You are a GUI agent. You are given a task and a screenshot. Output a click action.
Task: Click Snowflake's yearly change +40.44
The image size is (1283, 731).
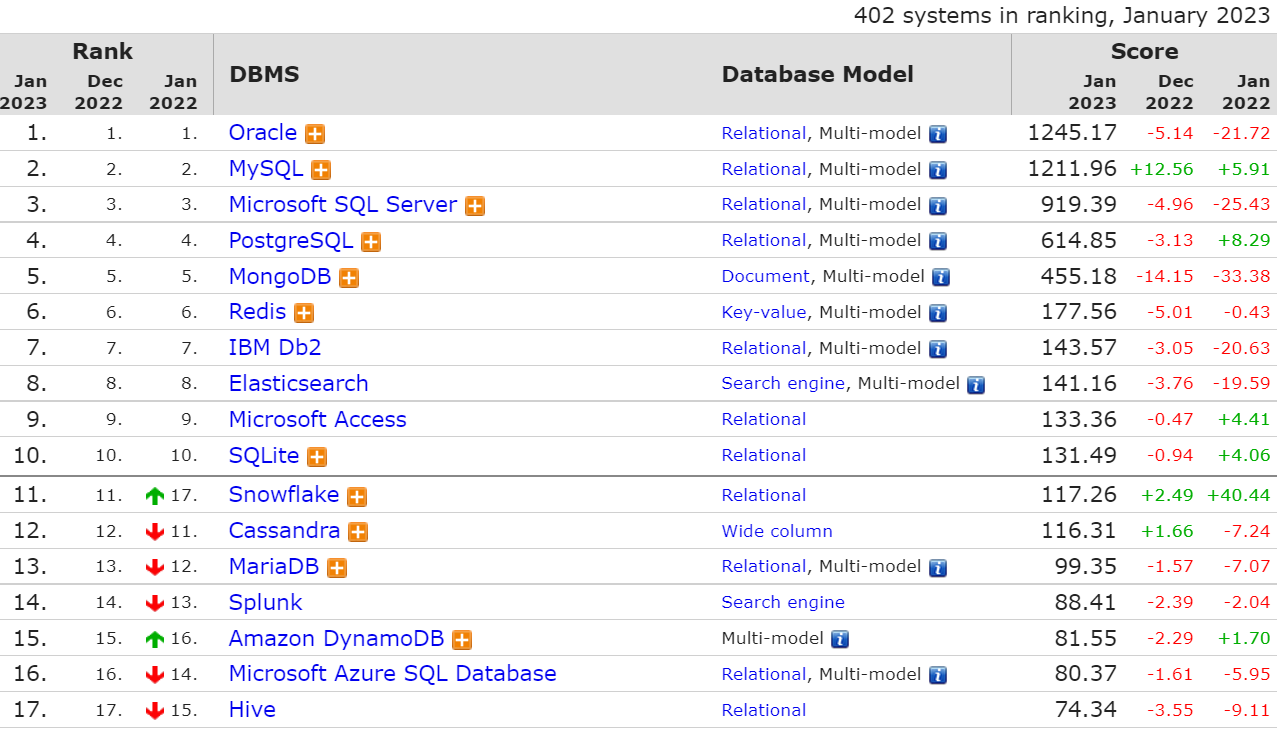pos(1239,496)
